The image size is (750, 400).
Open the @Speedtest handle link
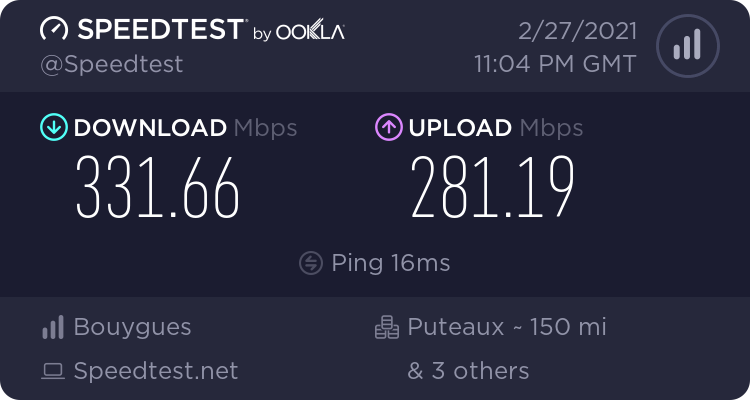pos(111,64)
